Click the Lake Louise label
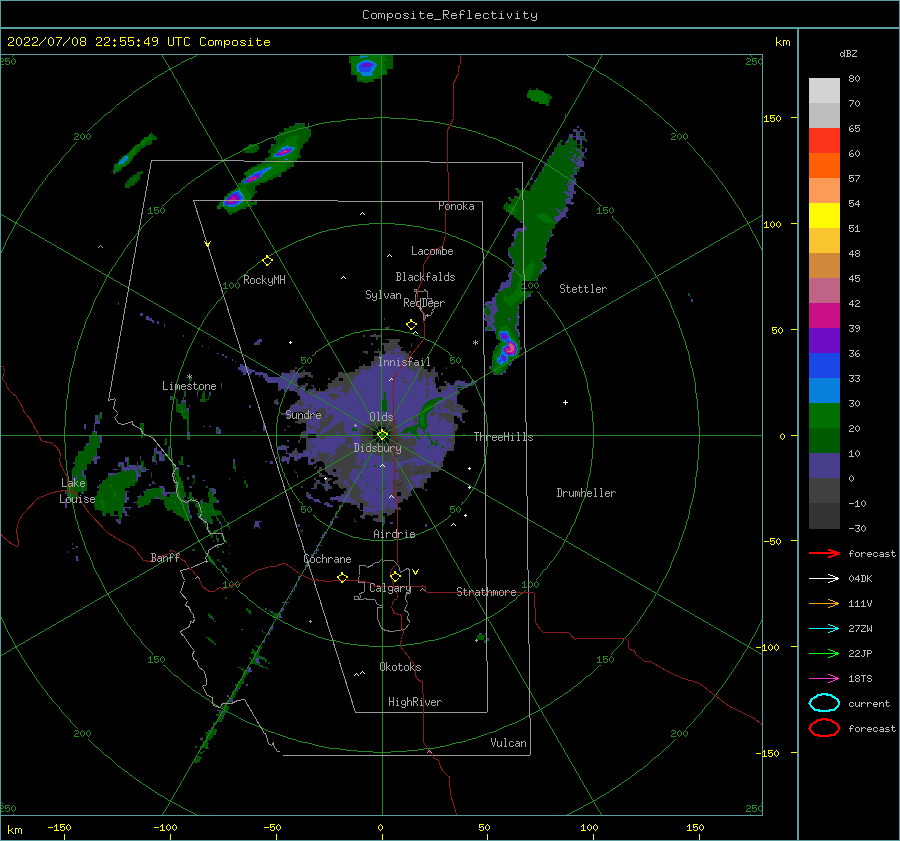 click(77, 491)
